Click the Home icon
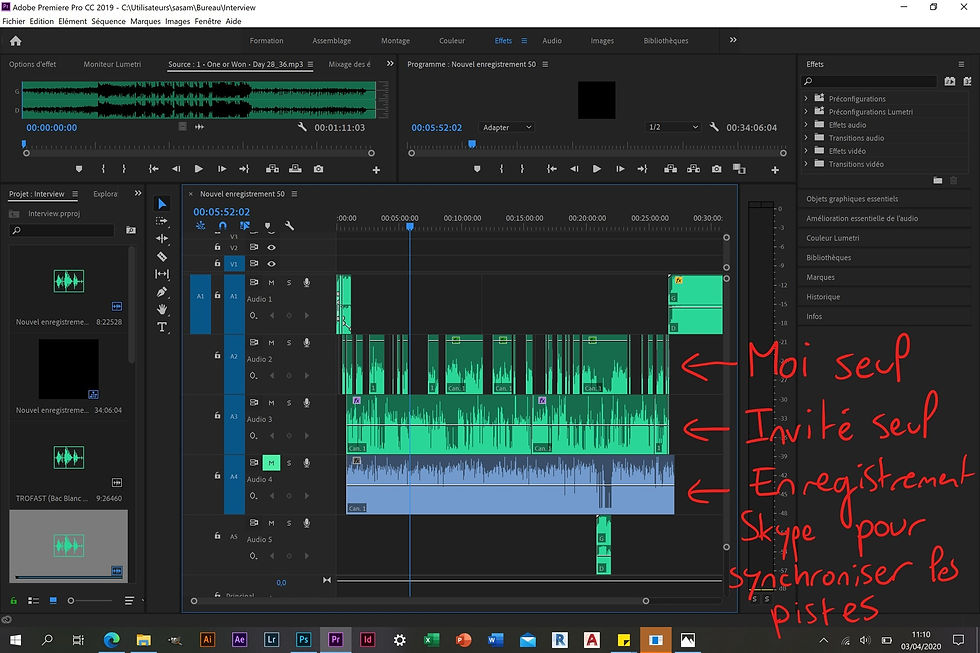The image size is (980, 653). 16,41
